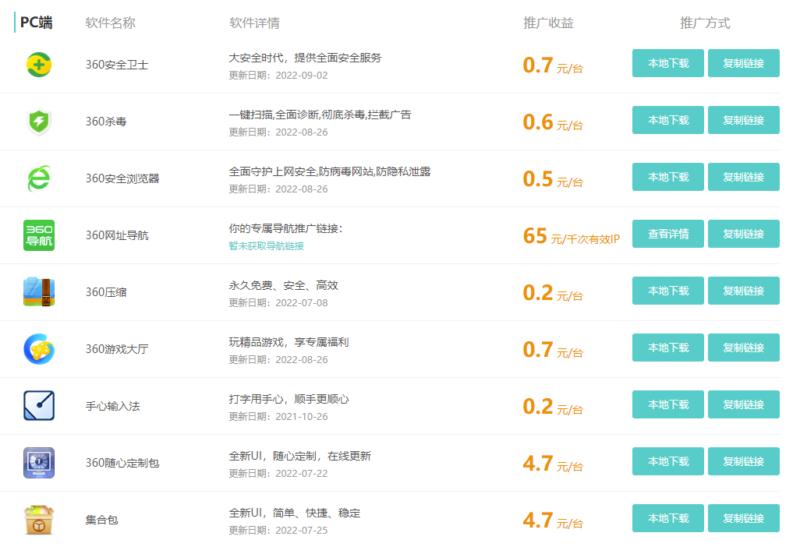Click 复制链接 for 360随心定制包

click(743, 461)
